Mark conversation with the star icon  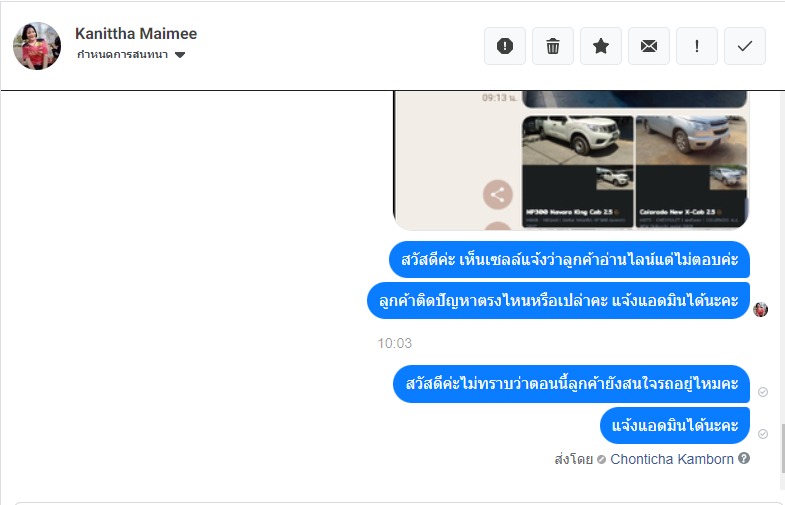(601, 46)
